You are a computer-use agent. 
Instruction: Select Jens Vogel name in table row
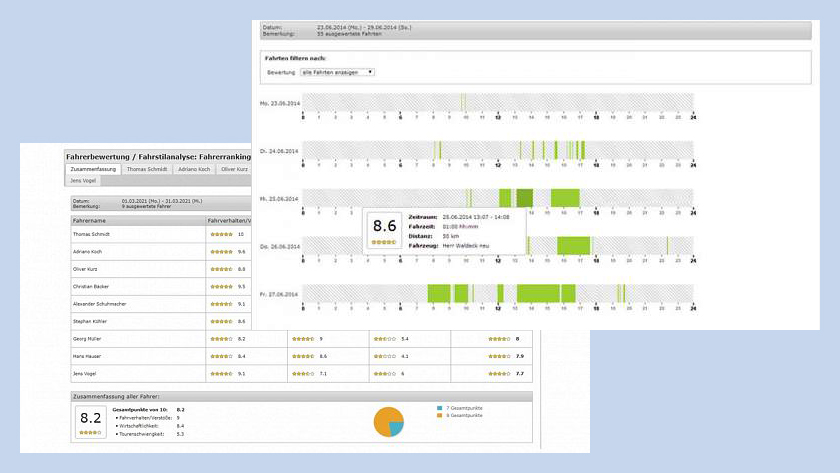pyautogui.click(x=85, y=373)
